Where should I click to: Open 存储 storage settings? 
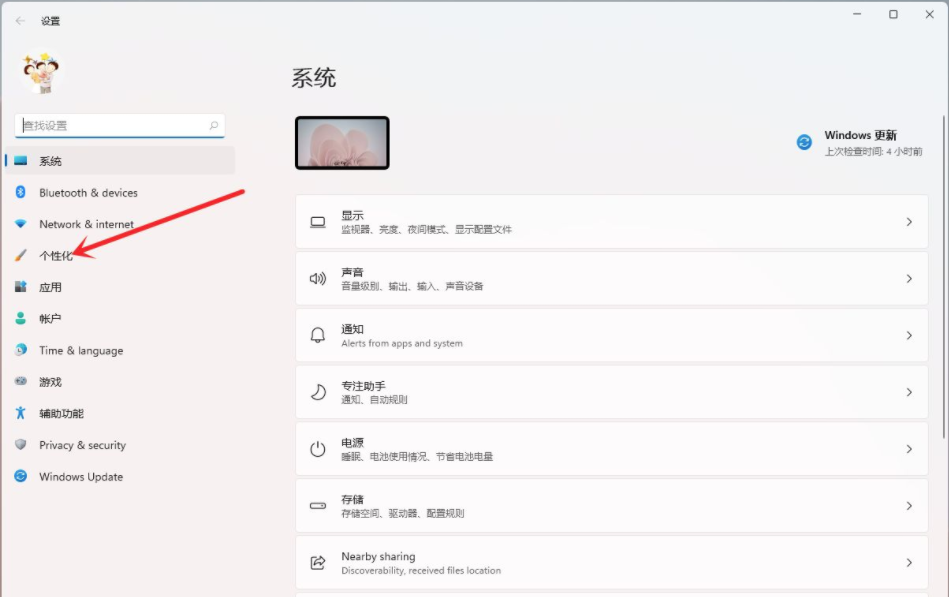[611, 506]
